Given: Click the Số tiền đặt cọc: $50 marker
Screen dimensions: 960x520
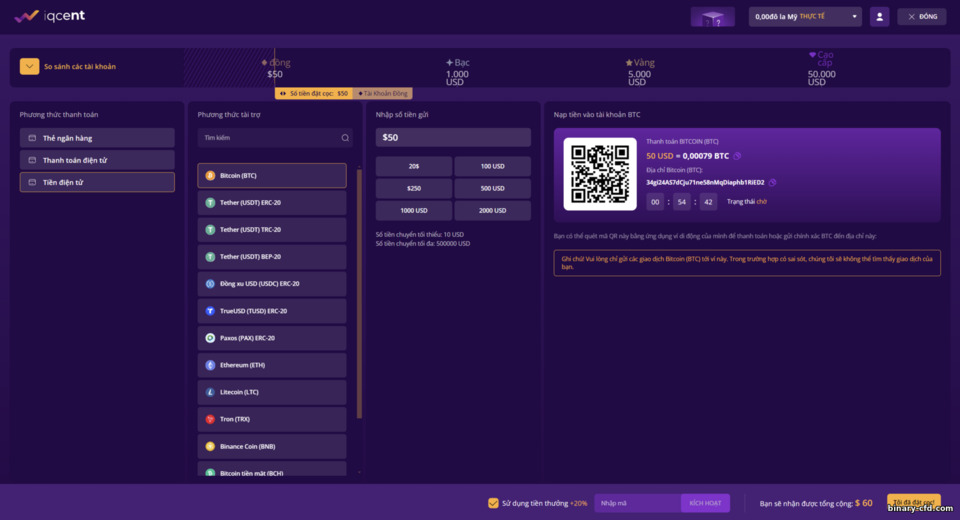Looking at the screenshot, I should (313, 93).
